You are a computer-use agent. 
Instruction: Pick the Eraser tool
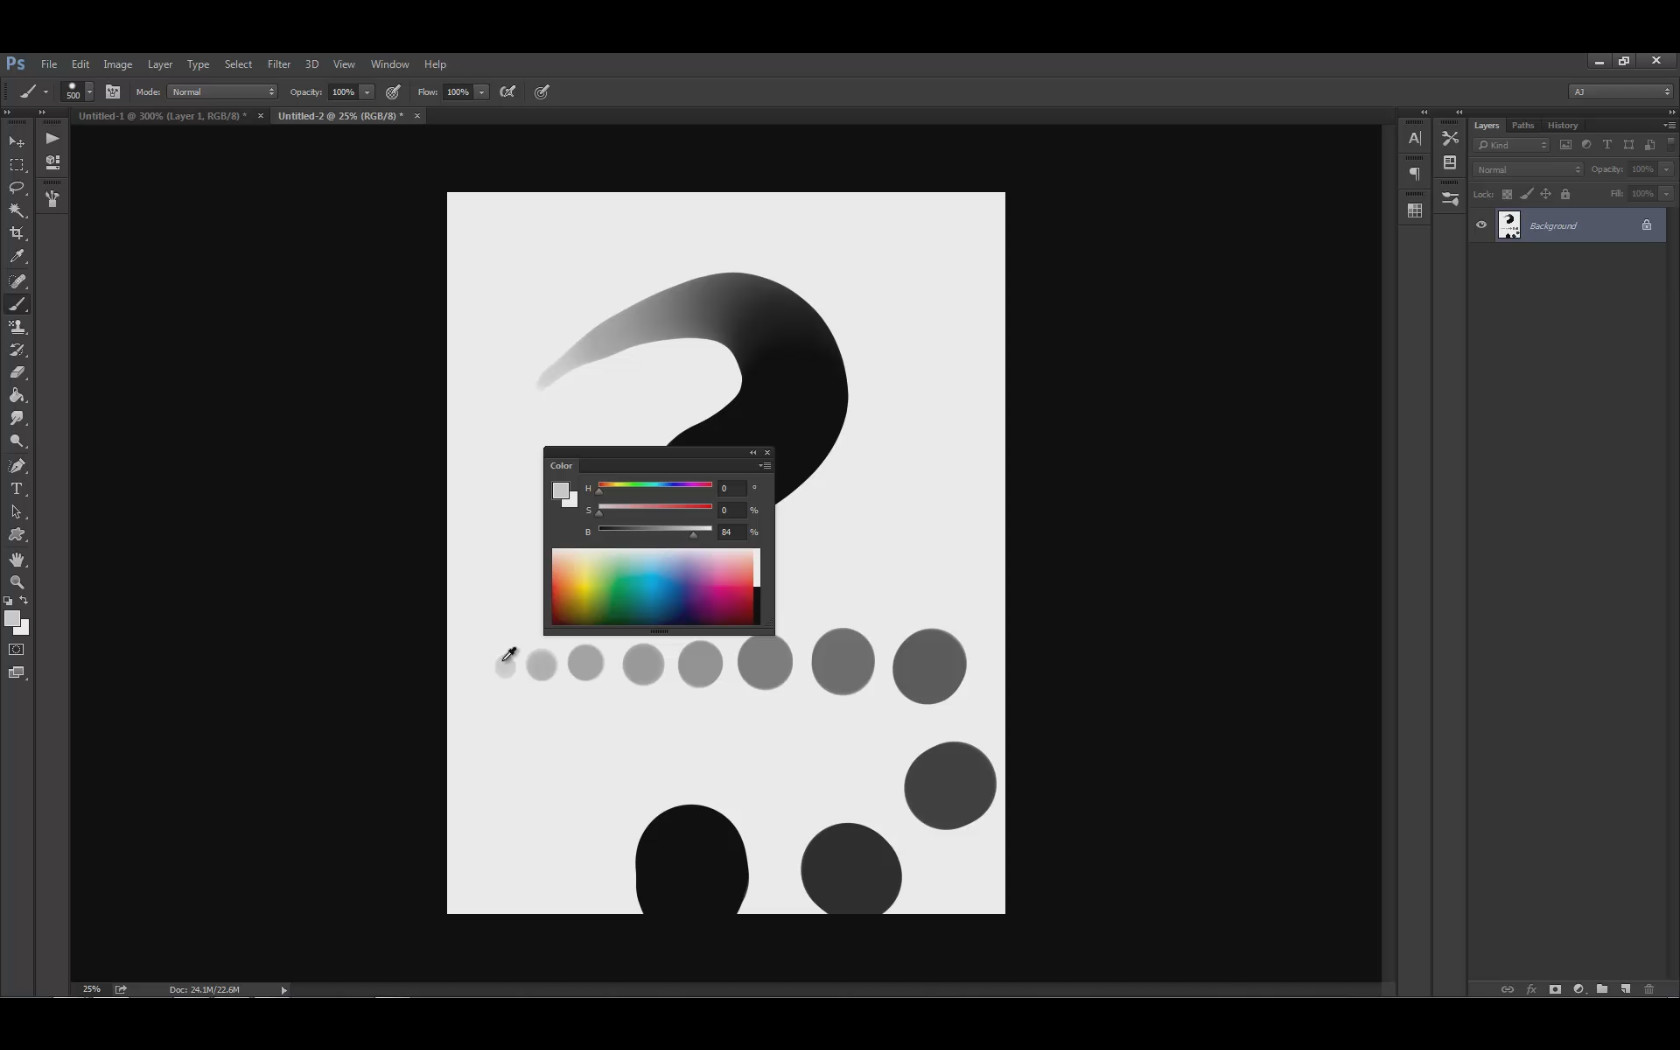pyautogui.click(x=17, y=372)
